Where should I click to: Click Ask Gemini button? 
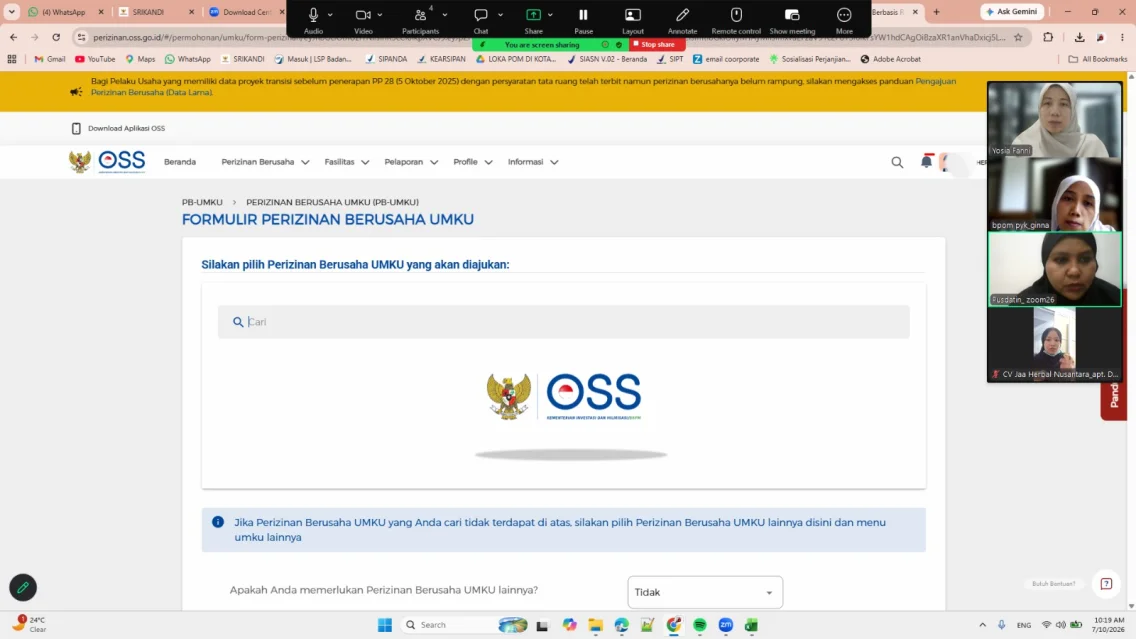(x=1012, y=12)
